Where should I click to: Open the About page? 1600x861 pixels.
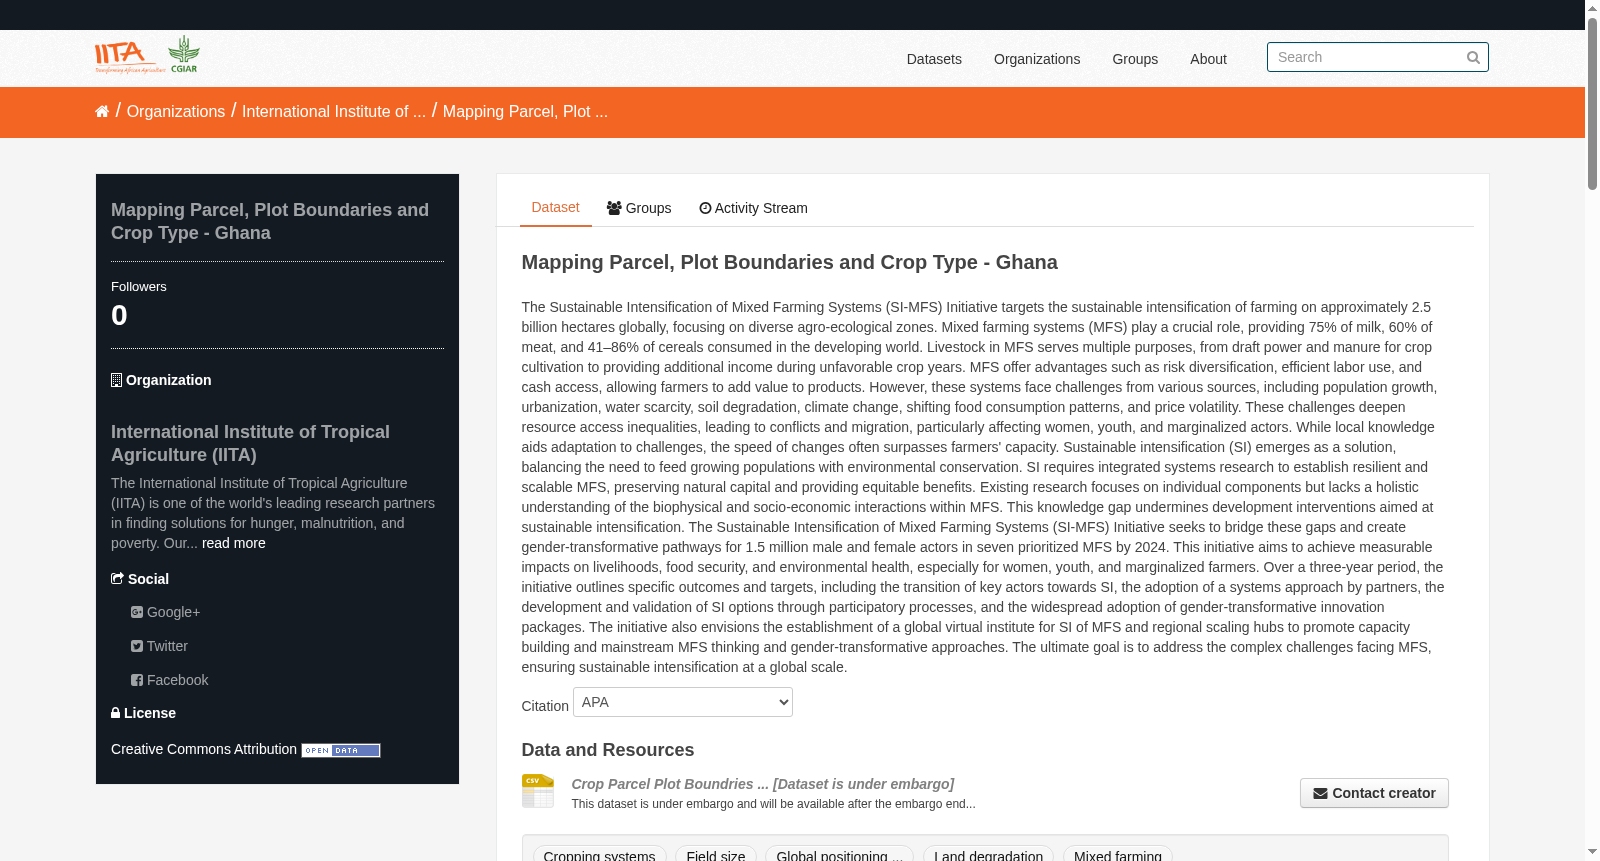click(1208, 59)
